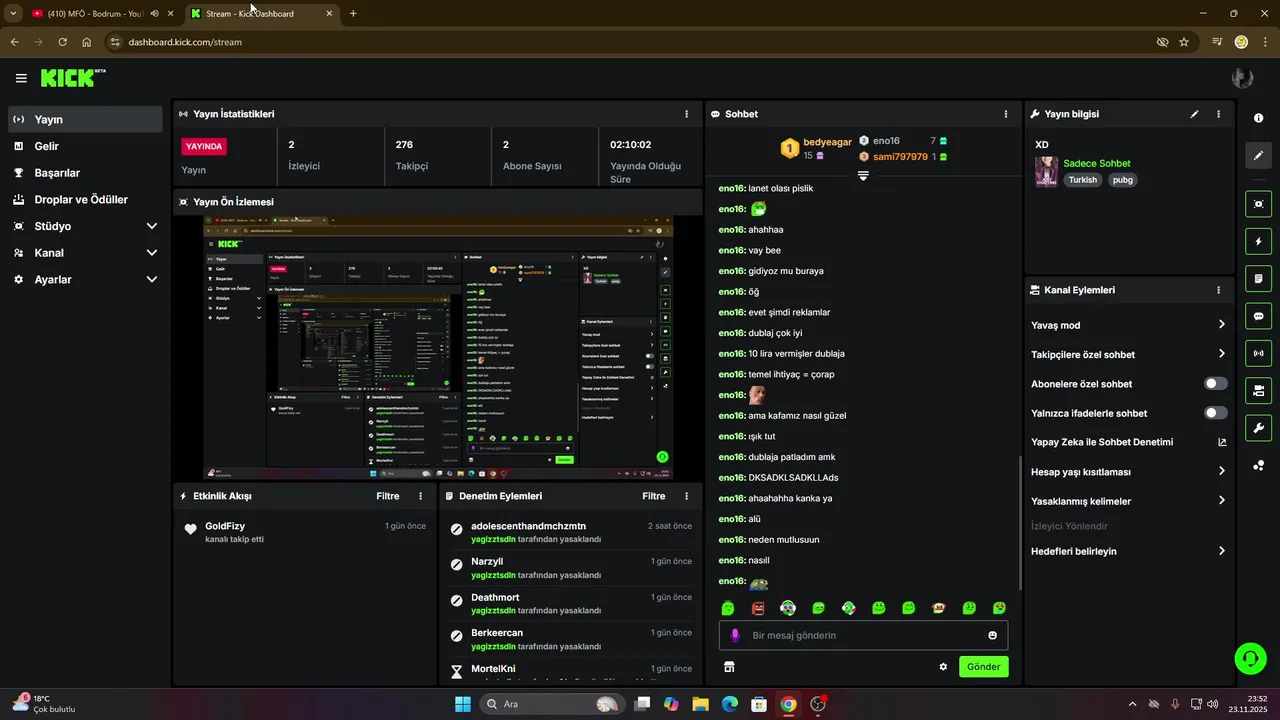Open the hamburger menu beside the Kick logo
Screen dimensions: 1280x720
21,78
